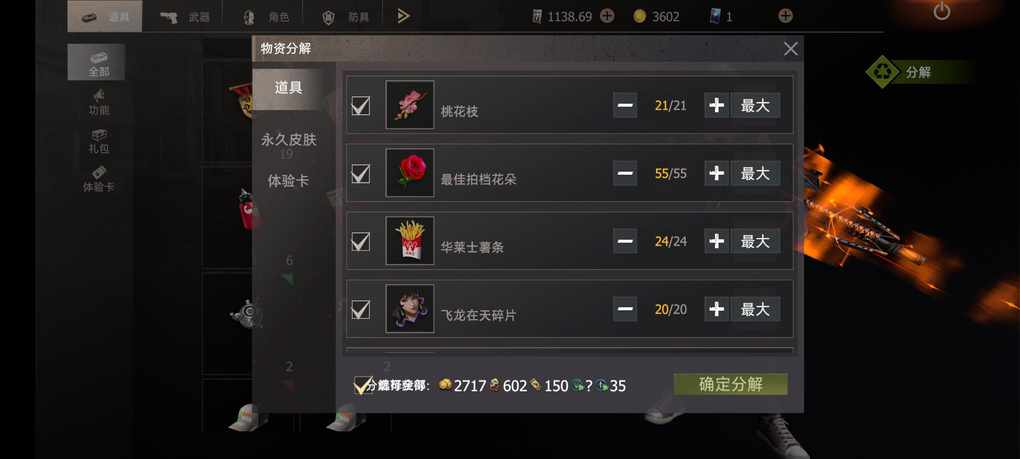Confirm with the 确定分解 button

pos(731,384)
